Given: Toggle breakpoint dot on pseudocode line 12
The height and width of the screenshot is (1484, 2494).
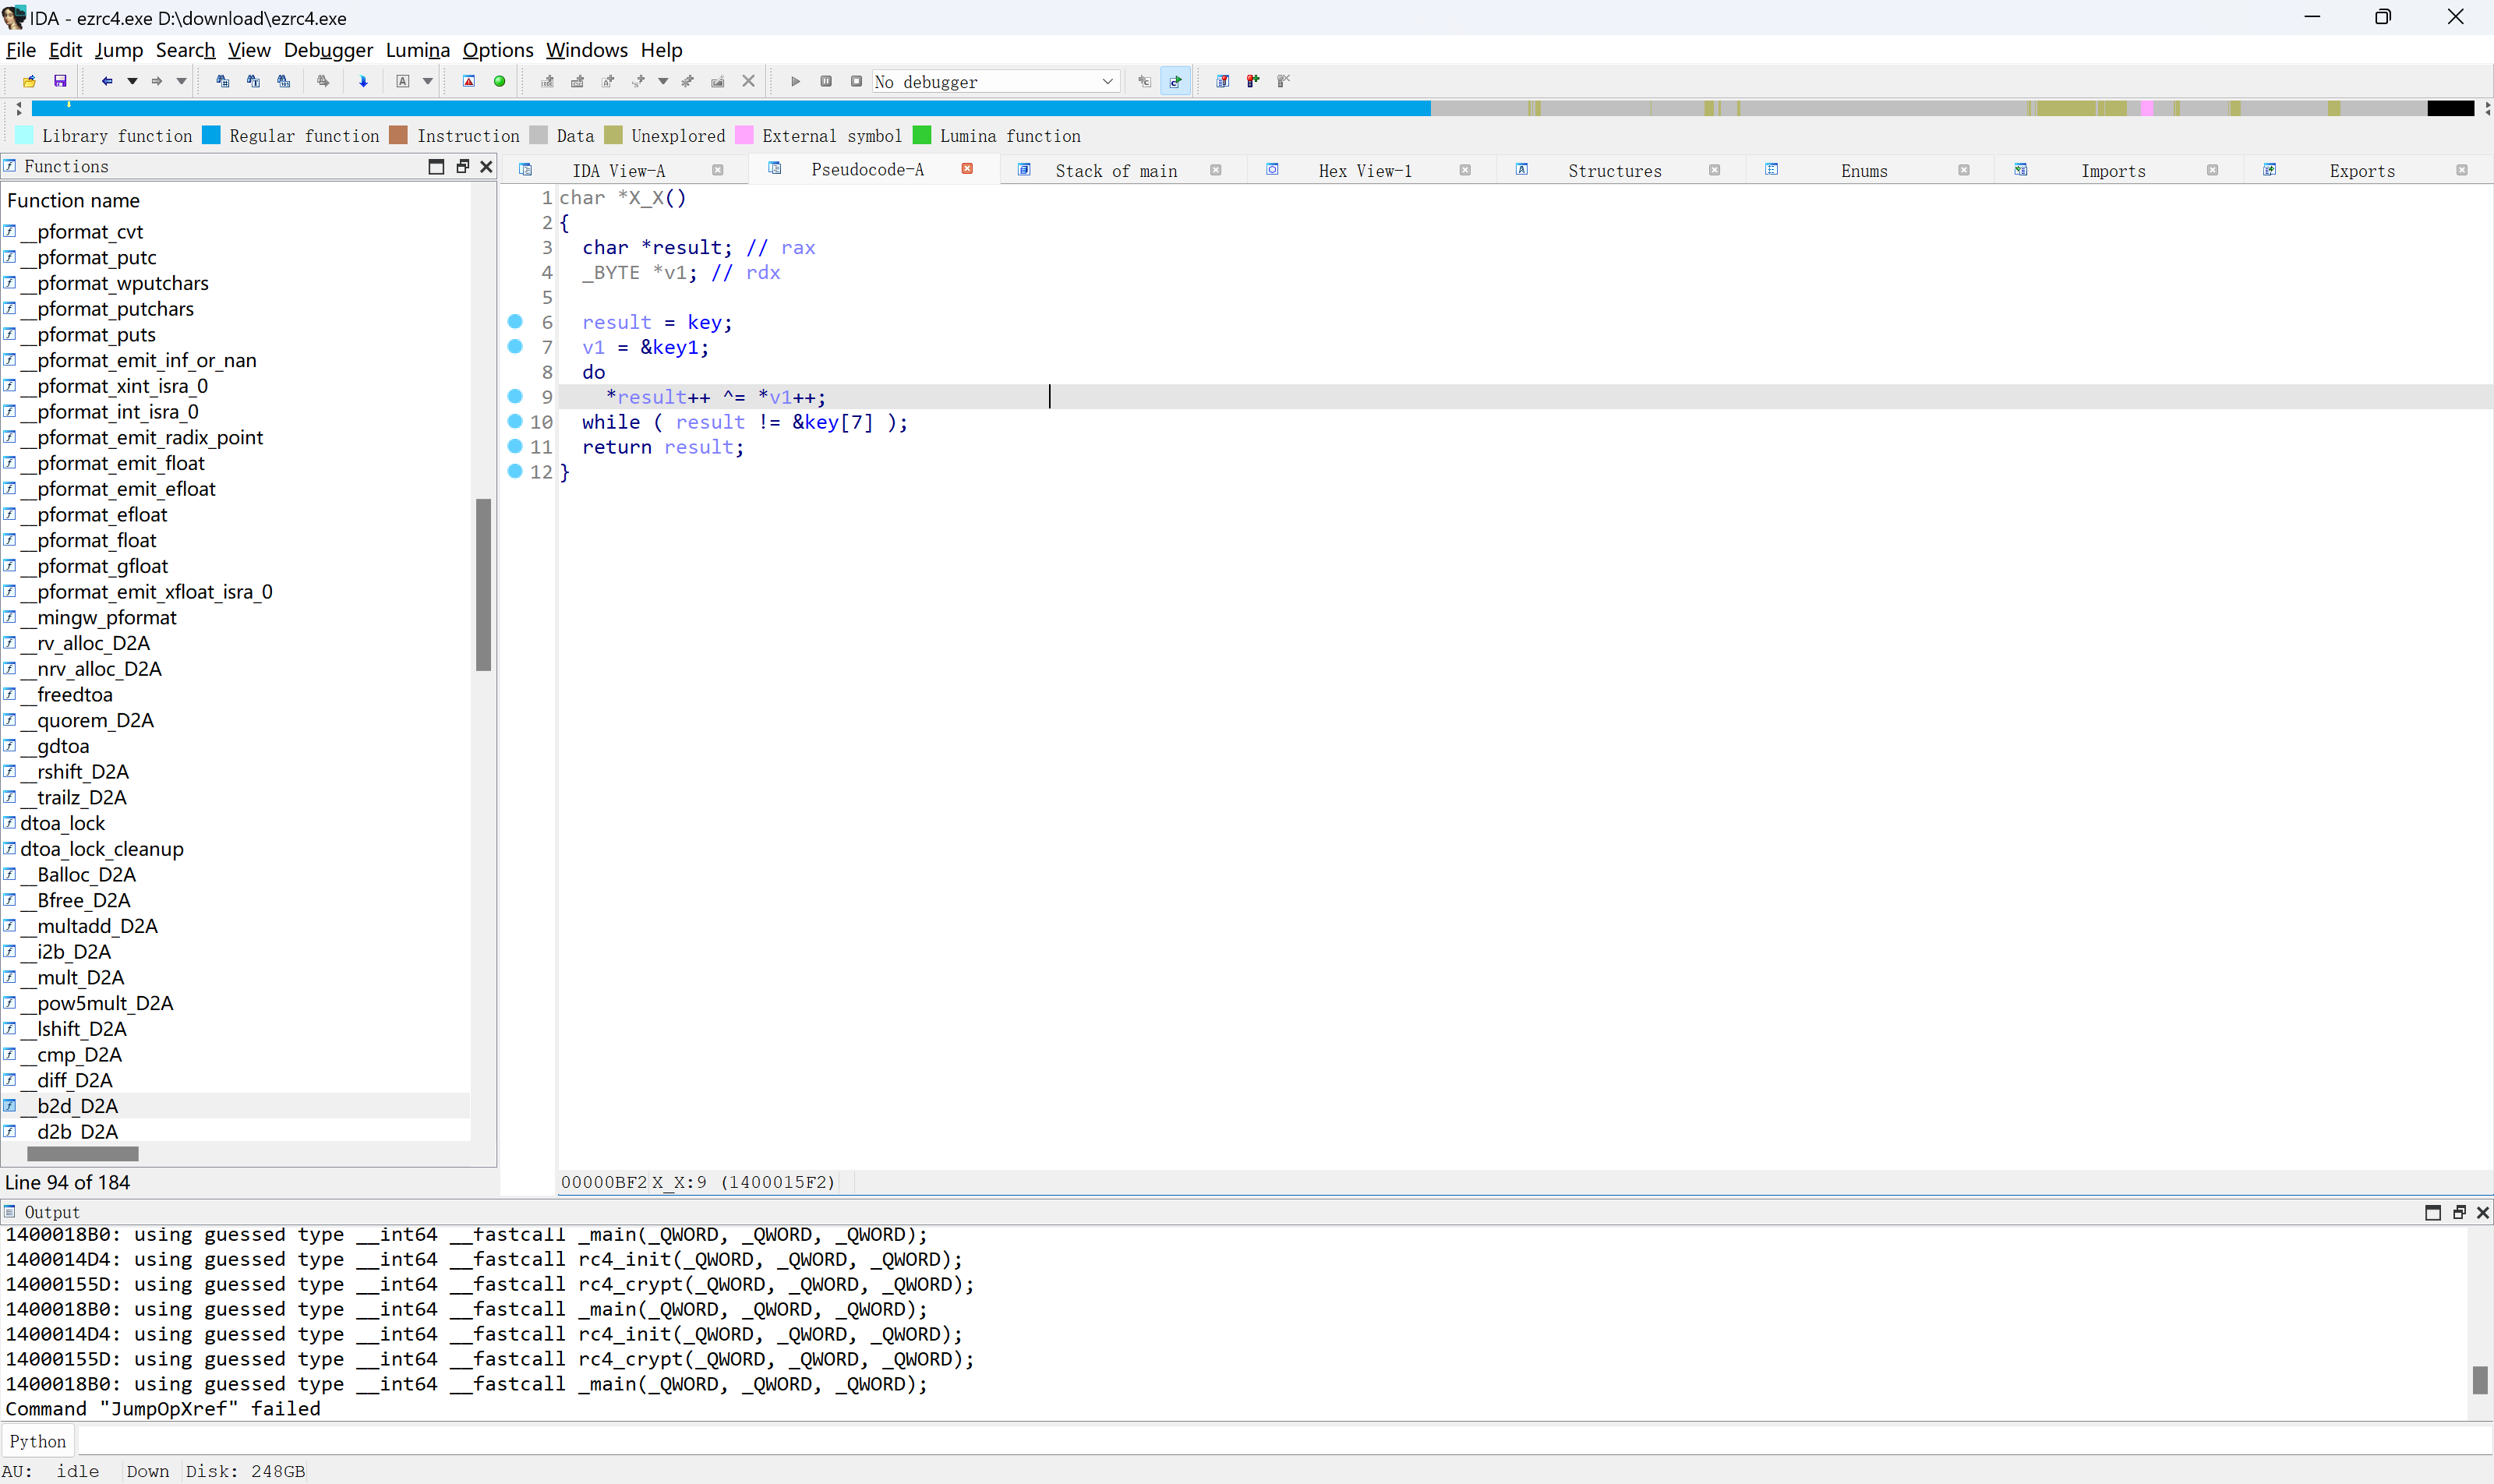Looking at the screenshot, I should pos(515,471).
